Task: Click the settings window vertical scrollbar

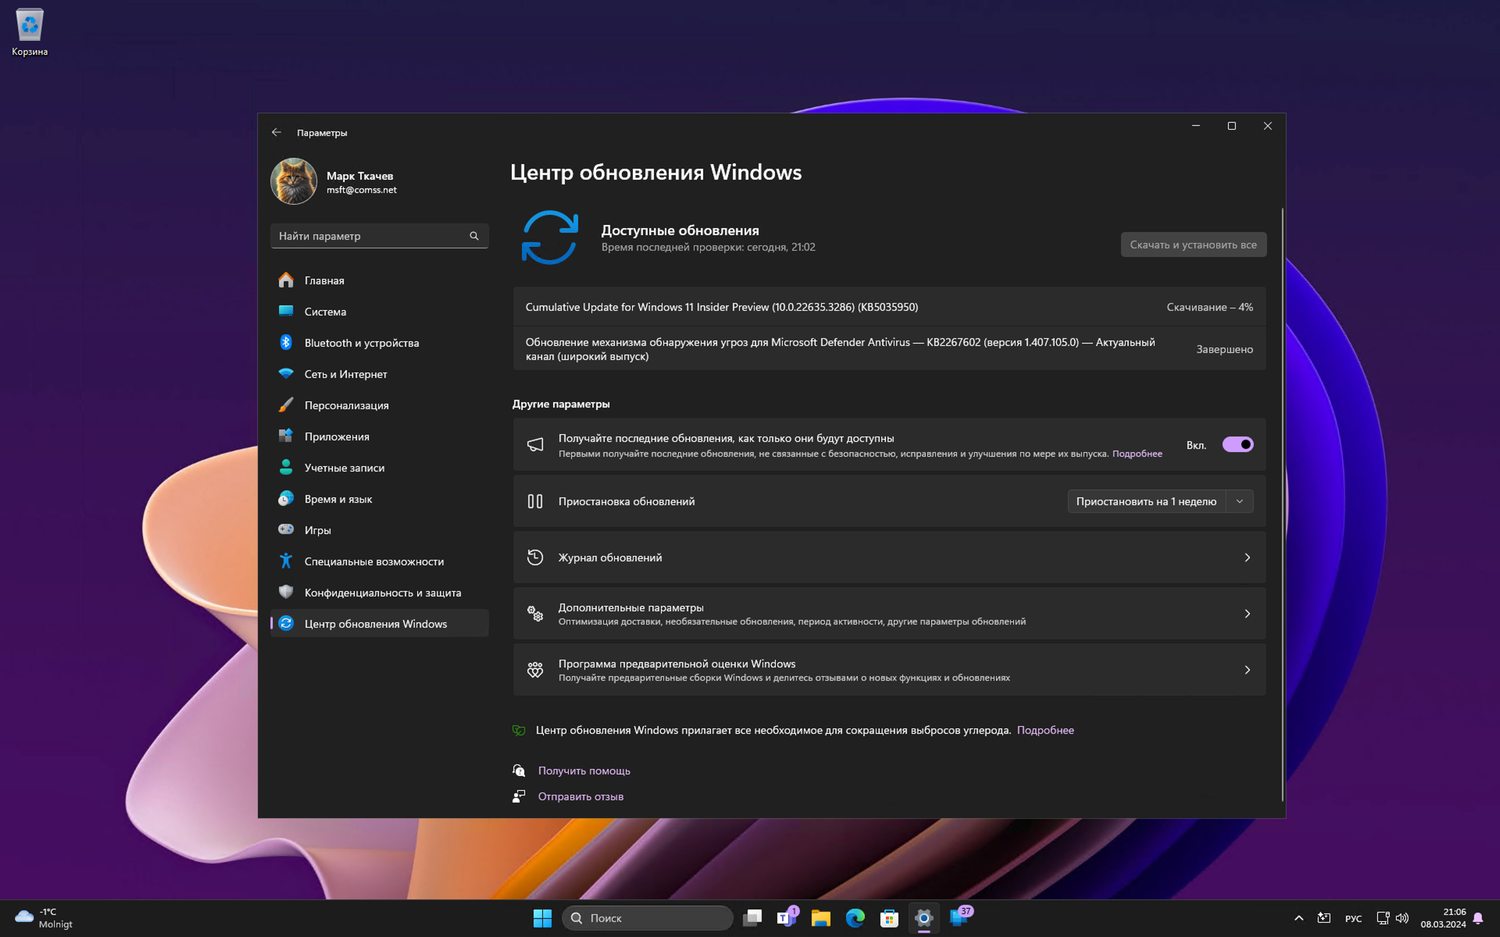Action: (x=1282, y=504)
